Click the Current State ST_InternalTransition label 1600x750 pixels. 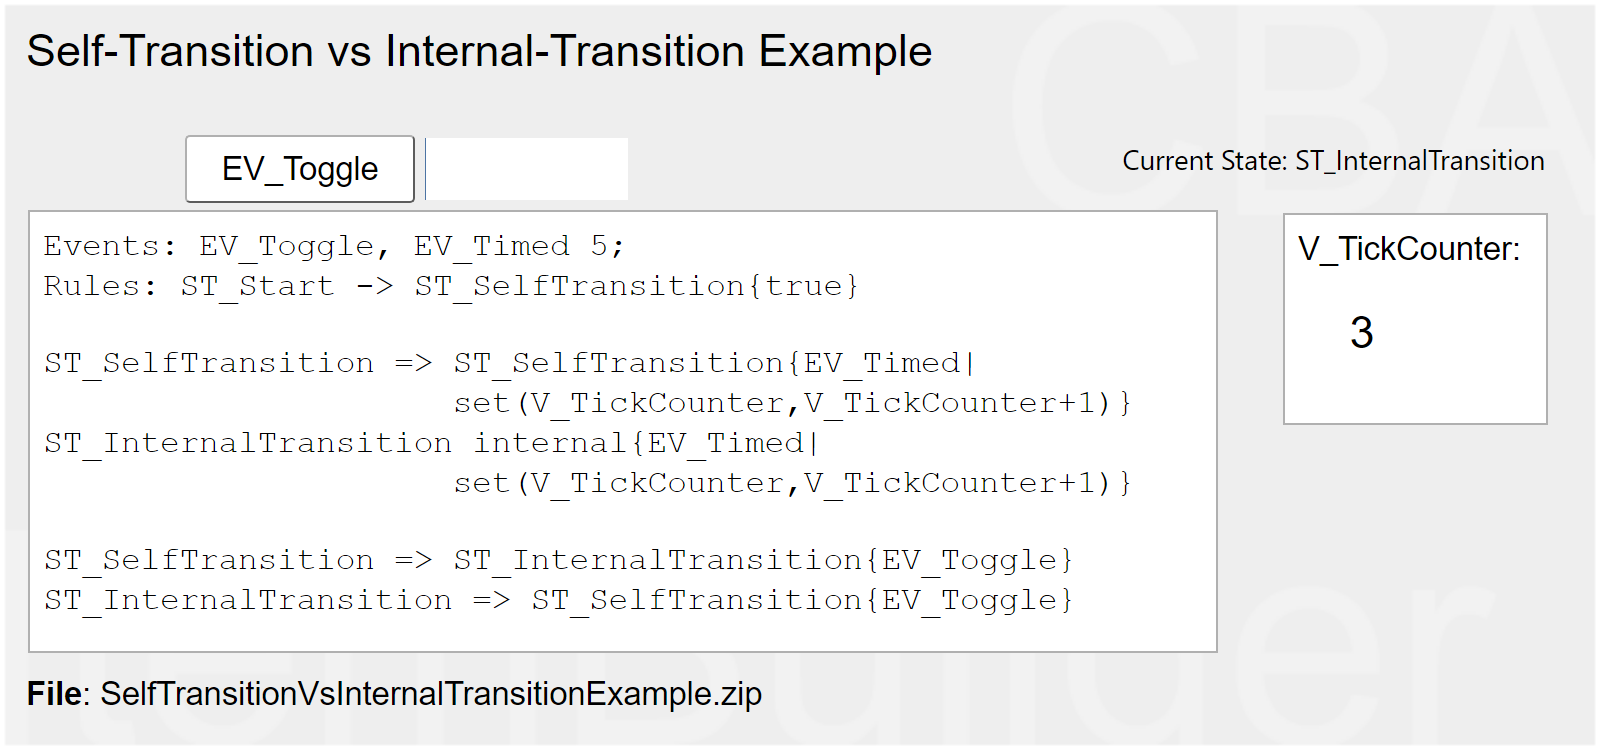[1333, 161]
